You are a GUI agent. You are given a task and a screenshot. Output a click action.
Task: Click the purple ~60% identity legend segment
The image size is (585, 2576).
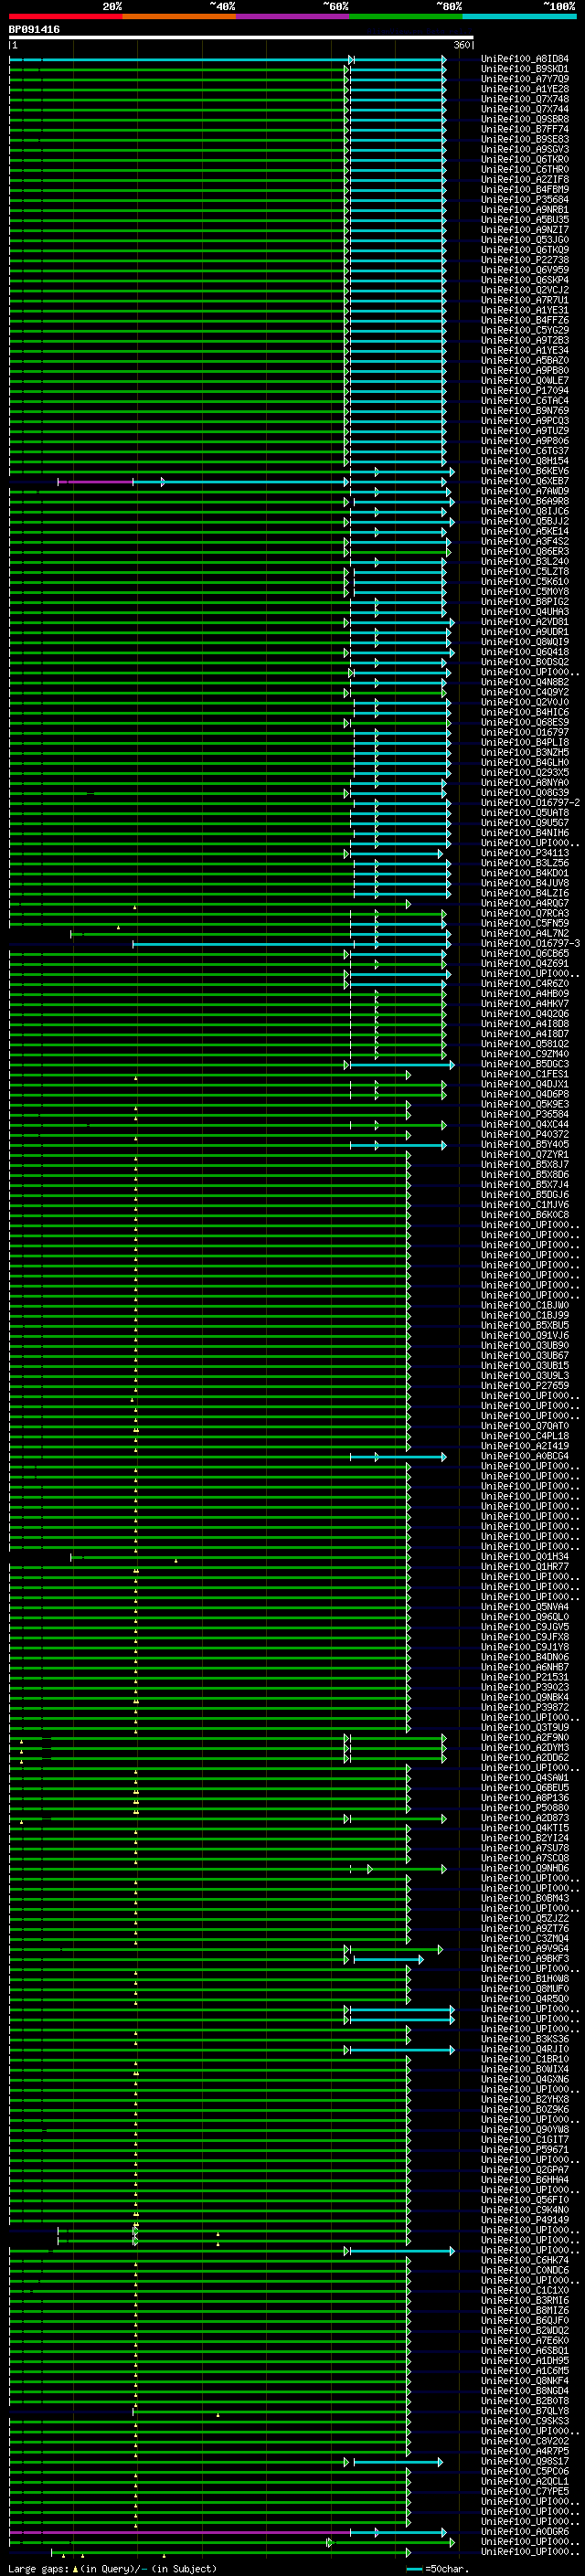[292, 16]
